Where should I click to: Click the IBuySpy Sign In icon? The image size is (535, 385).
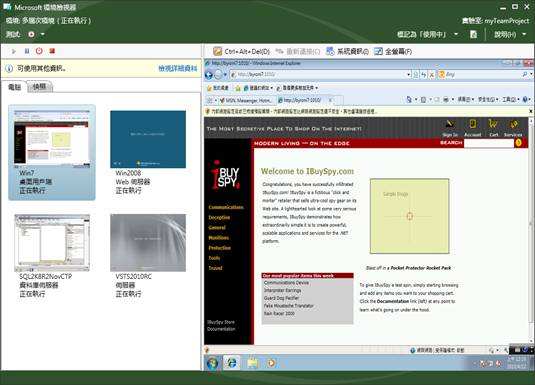(x=450, y=128)
